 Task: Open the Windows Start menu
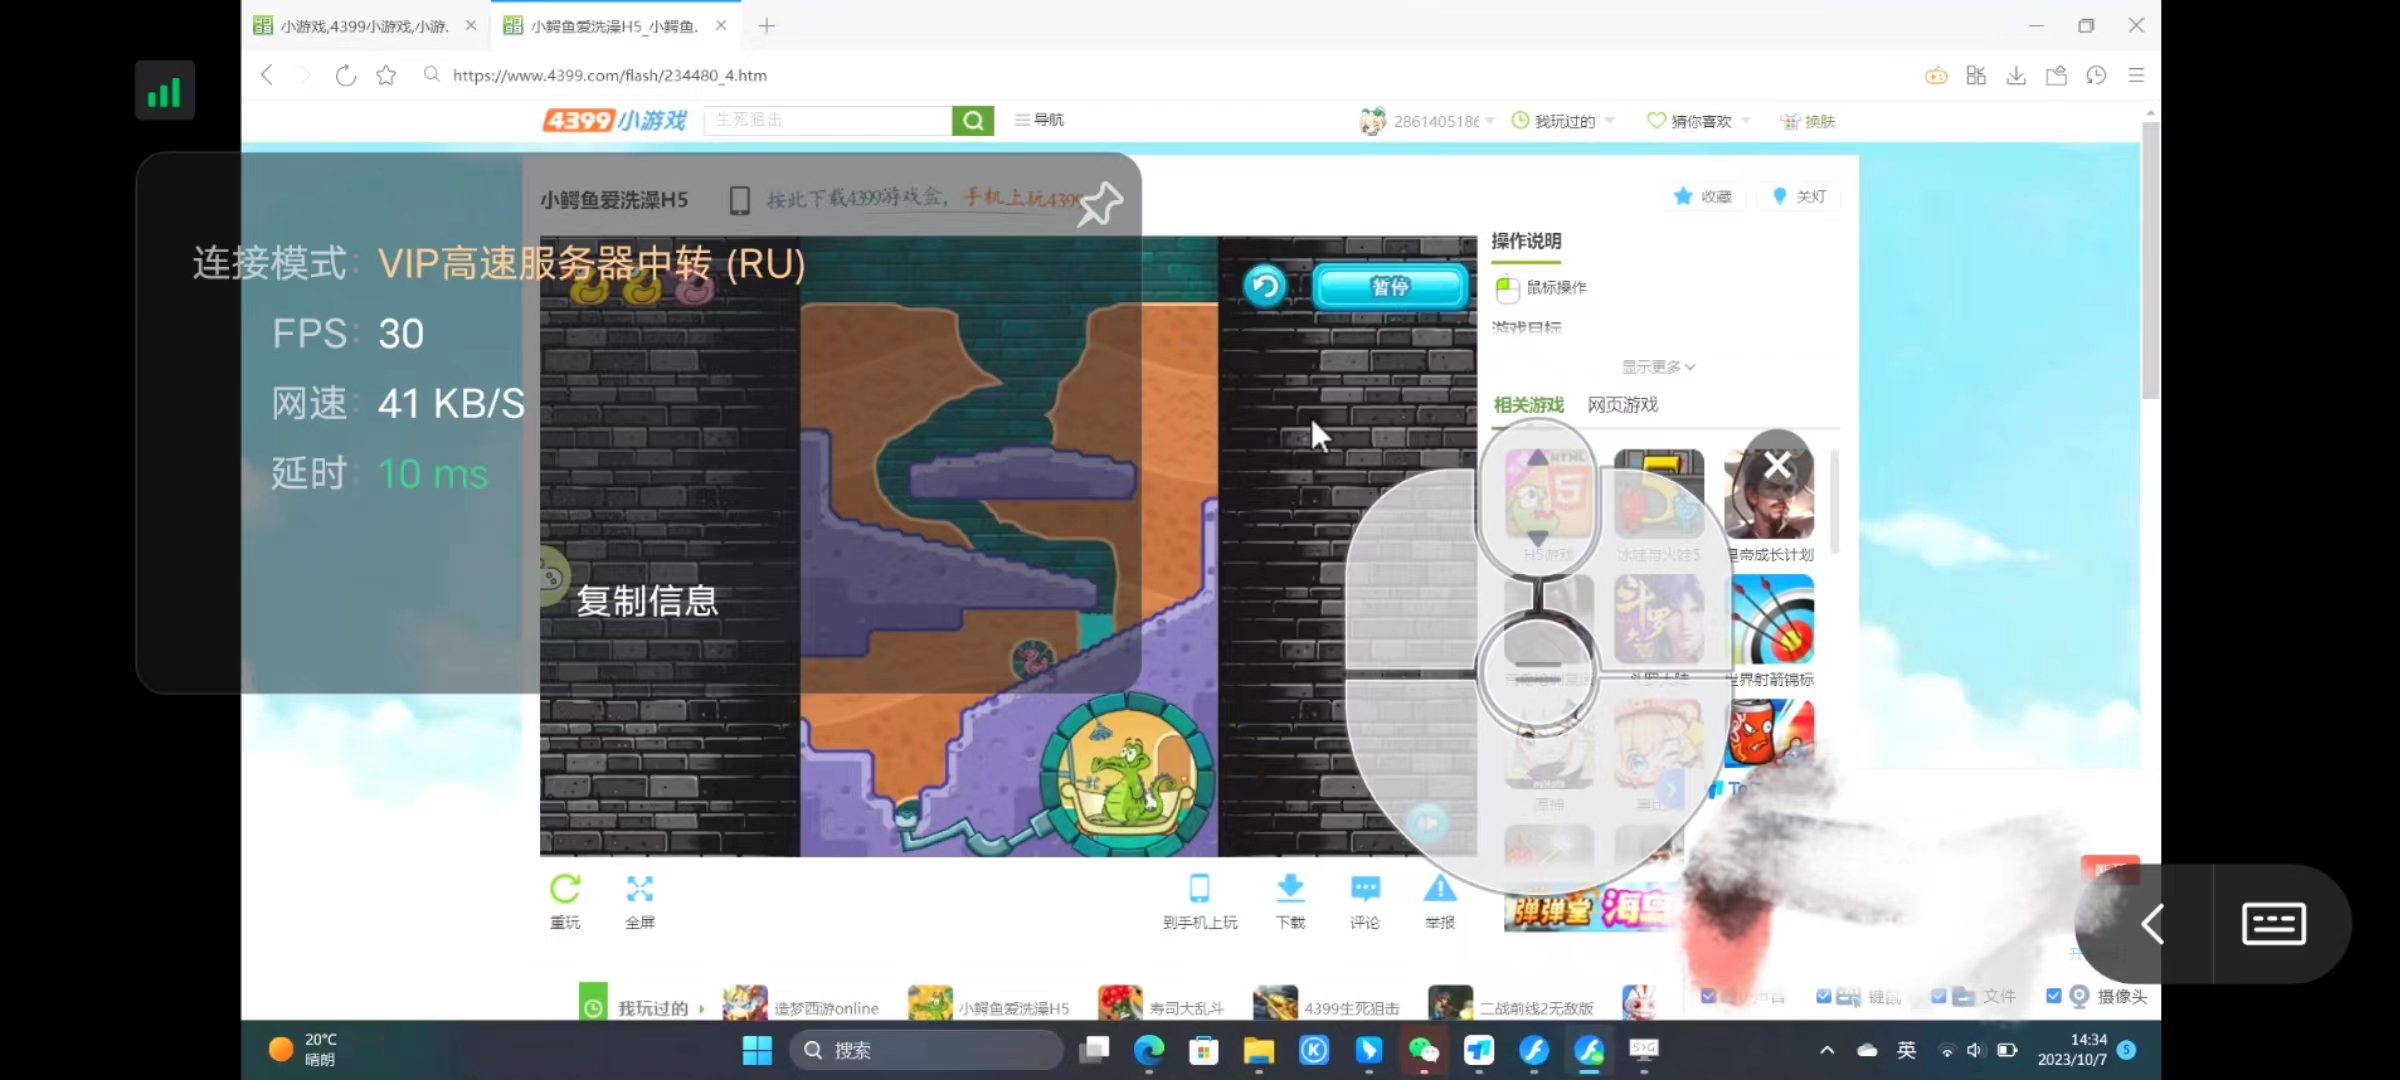pyautogui.click(x=757, y=1050)
